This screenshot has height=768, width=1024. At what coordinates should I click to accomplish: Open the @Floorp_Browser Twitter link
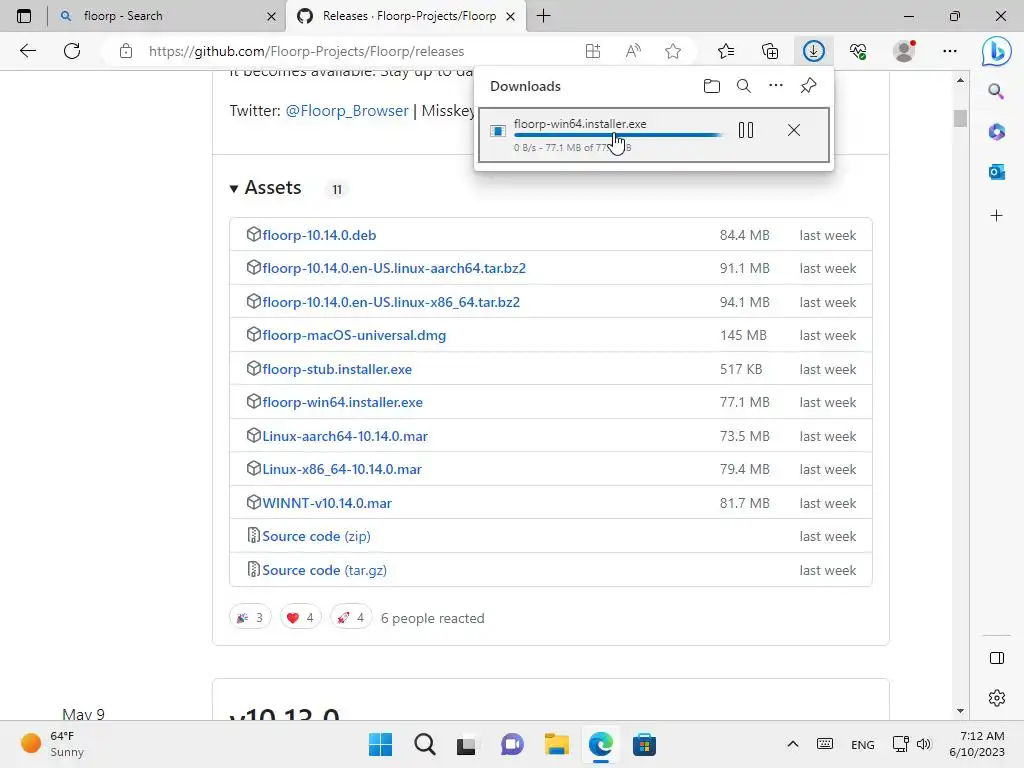tap(347, 110)
